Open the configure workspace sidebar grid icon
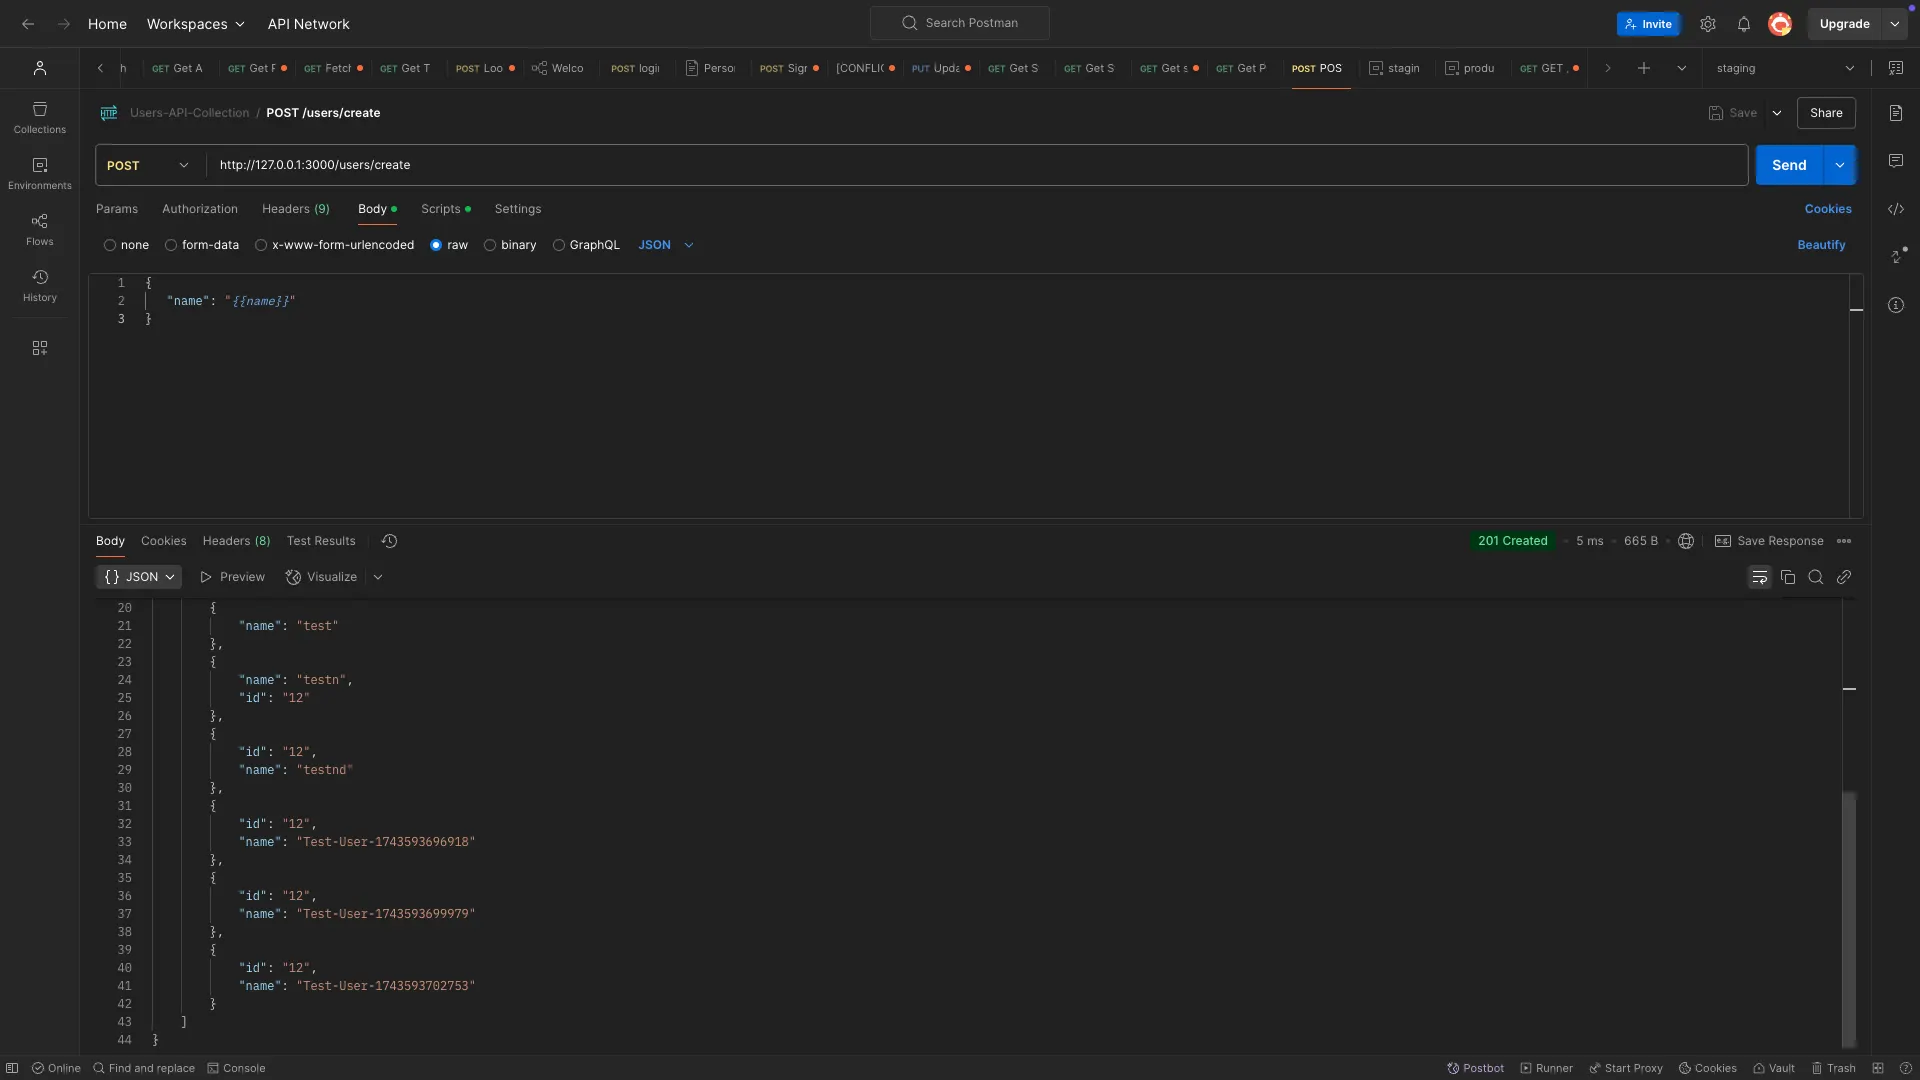1920x1080 pixels. (39, 348)
